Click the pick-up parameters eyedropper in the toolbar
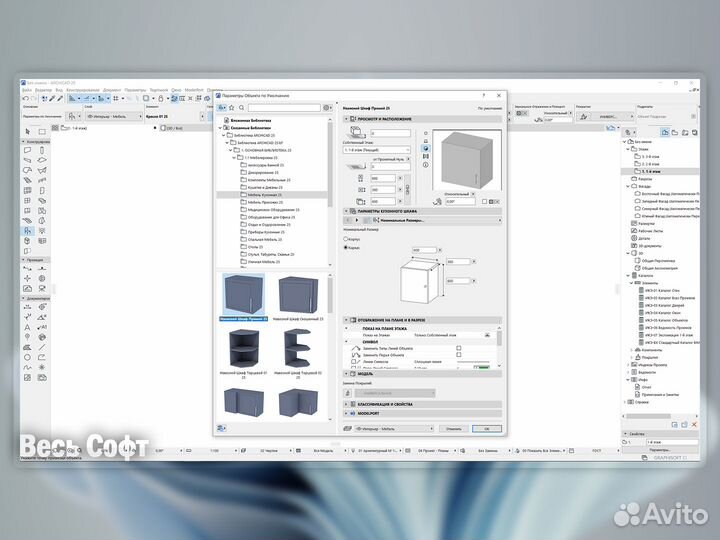 click(x=52, y=98)
